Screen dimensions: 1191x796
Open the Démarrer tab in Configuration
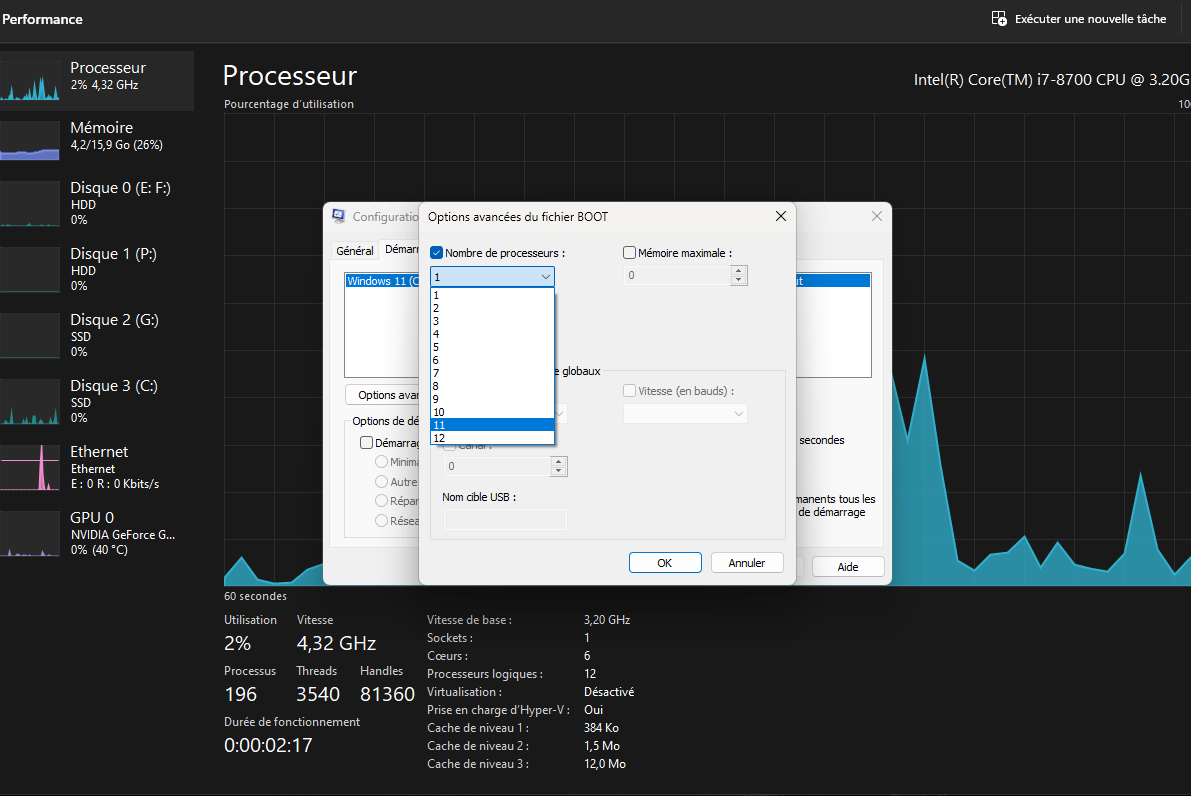tap(403, 250)
